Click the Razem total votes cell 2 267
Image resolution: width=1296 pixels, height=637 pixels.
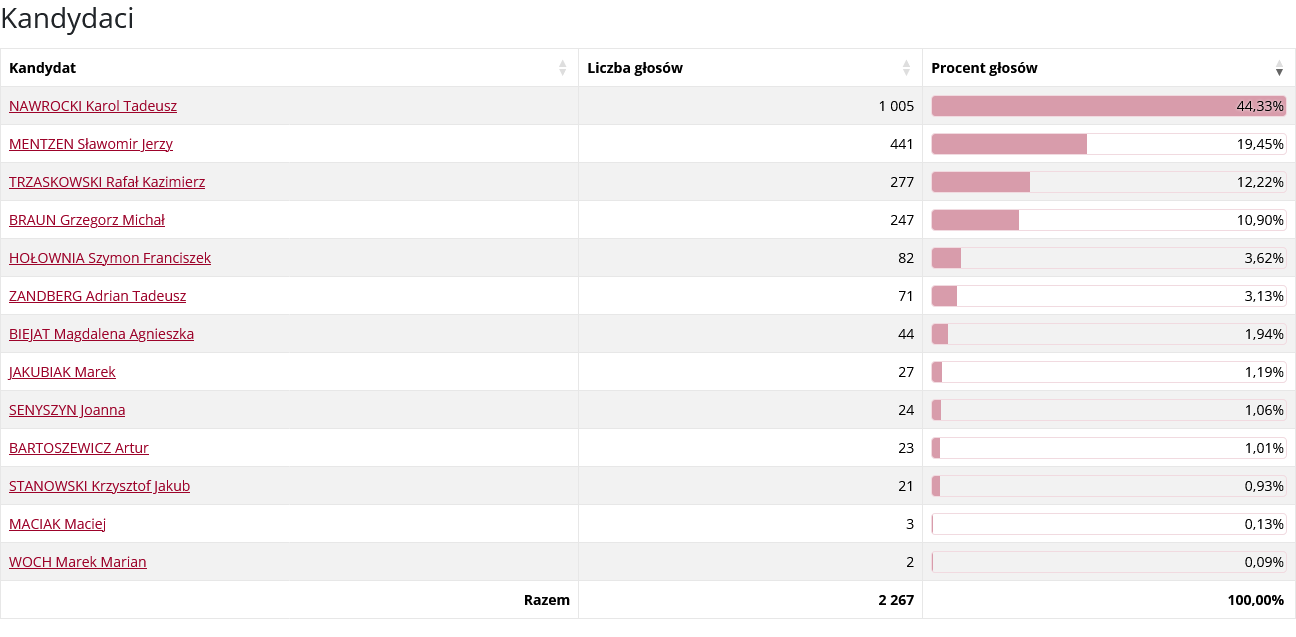(896, 600)
